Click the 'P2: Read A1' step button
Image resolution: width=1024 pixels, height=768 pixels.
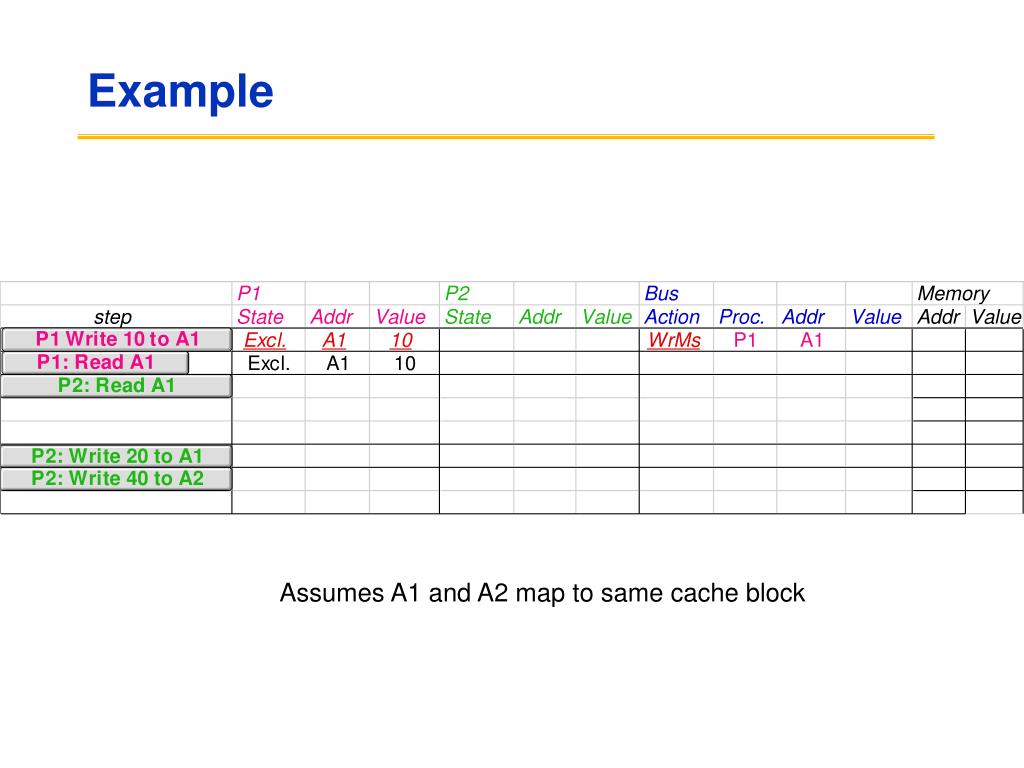(x=117, y=386)
